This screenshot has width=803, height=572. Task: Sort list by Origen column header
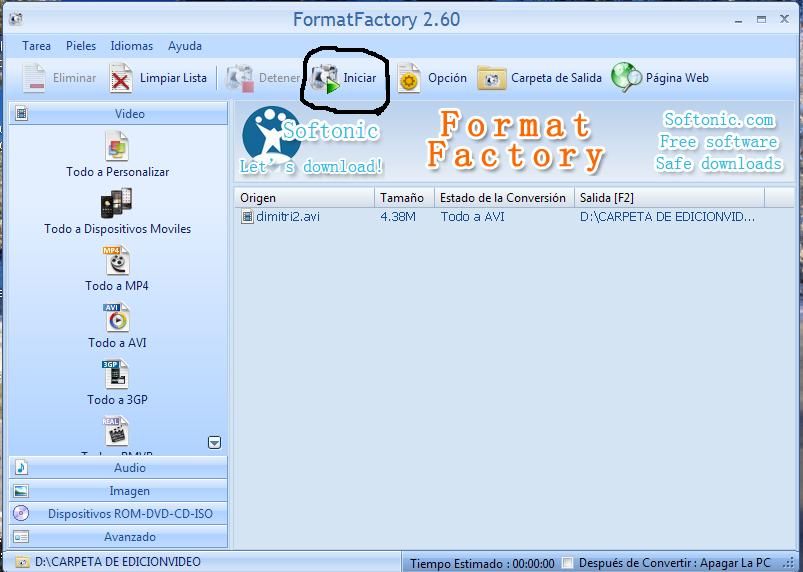pos(305,198)
